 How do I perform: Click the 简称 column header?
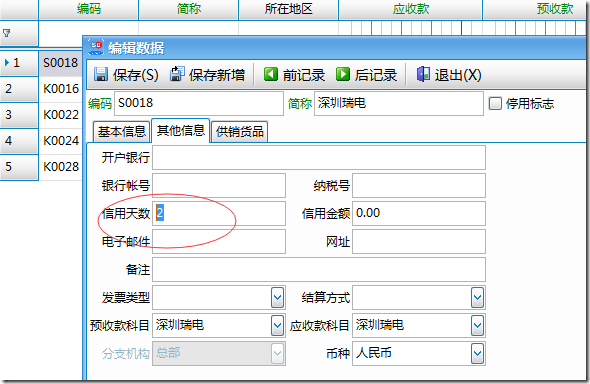189,9
